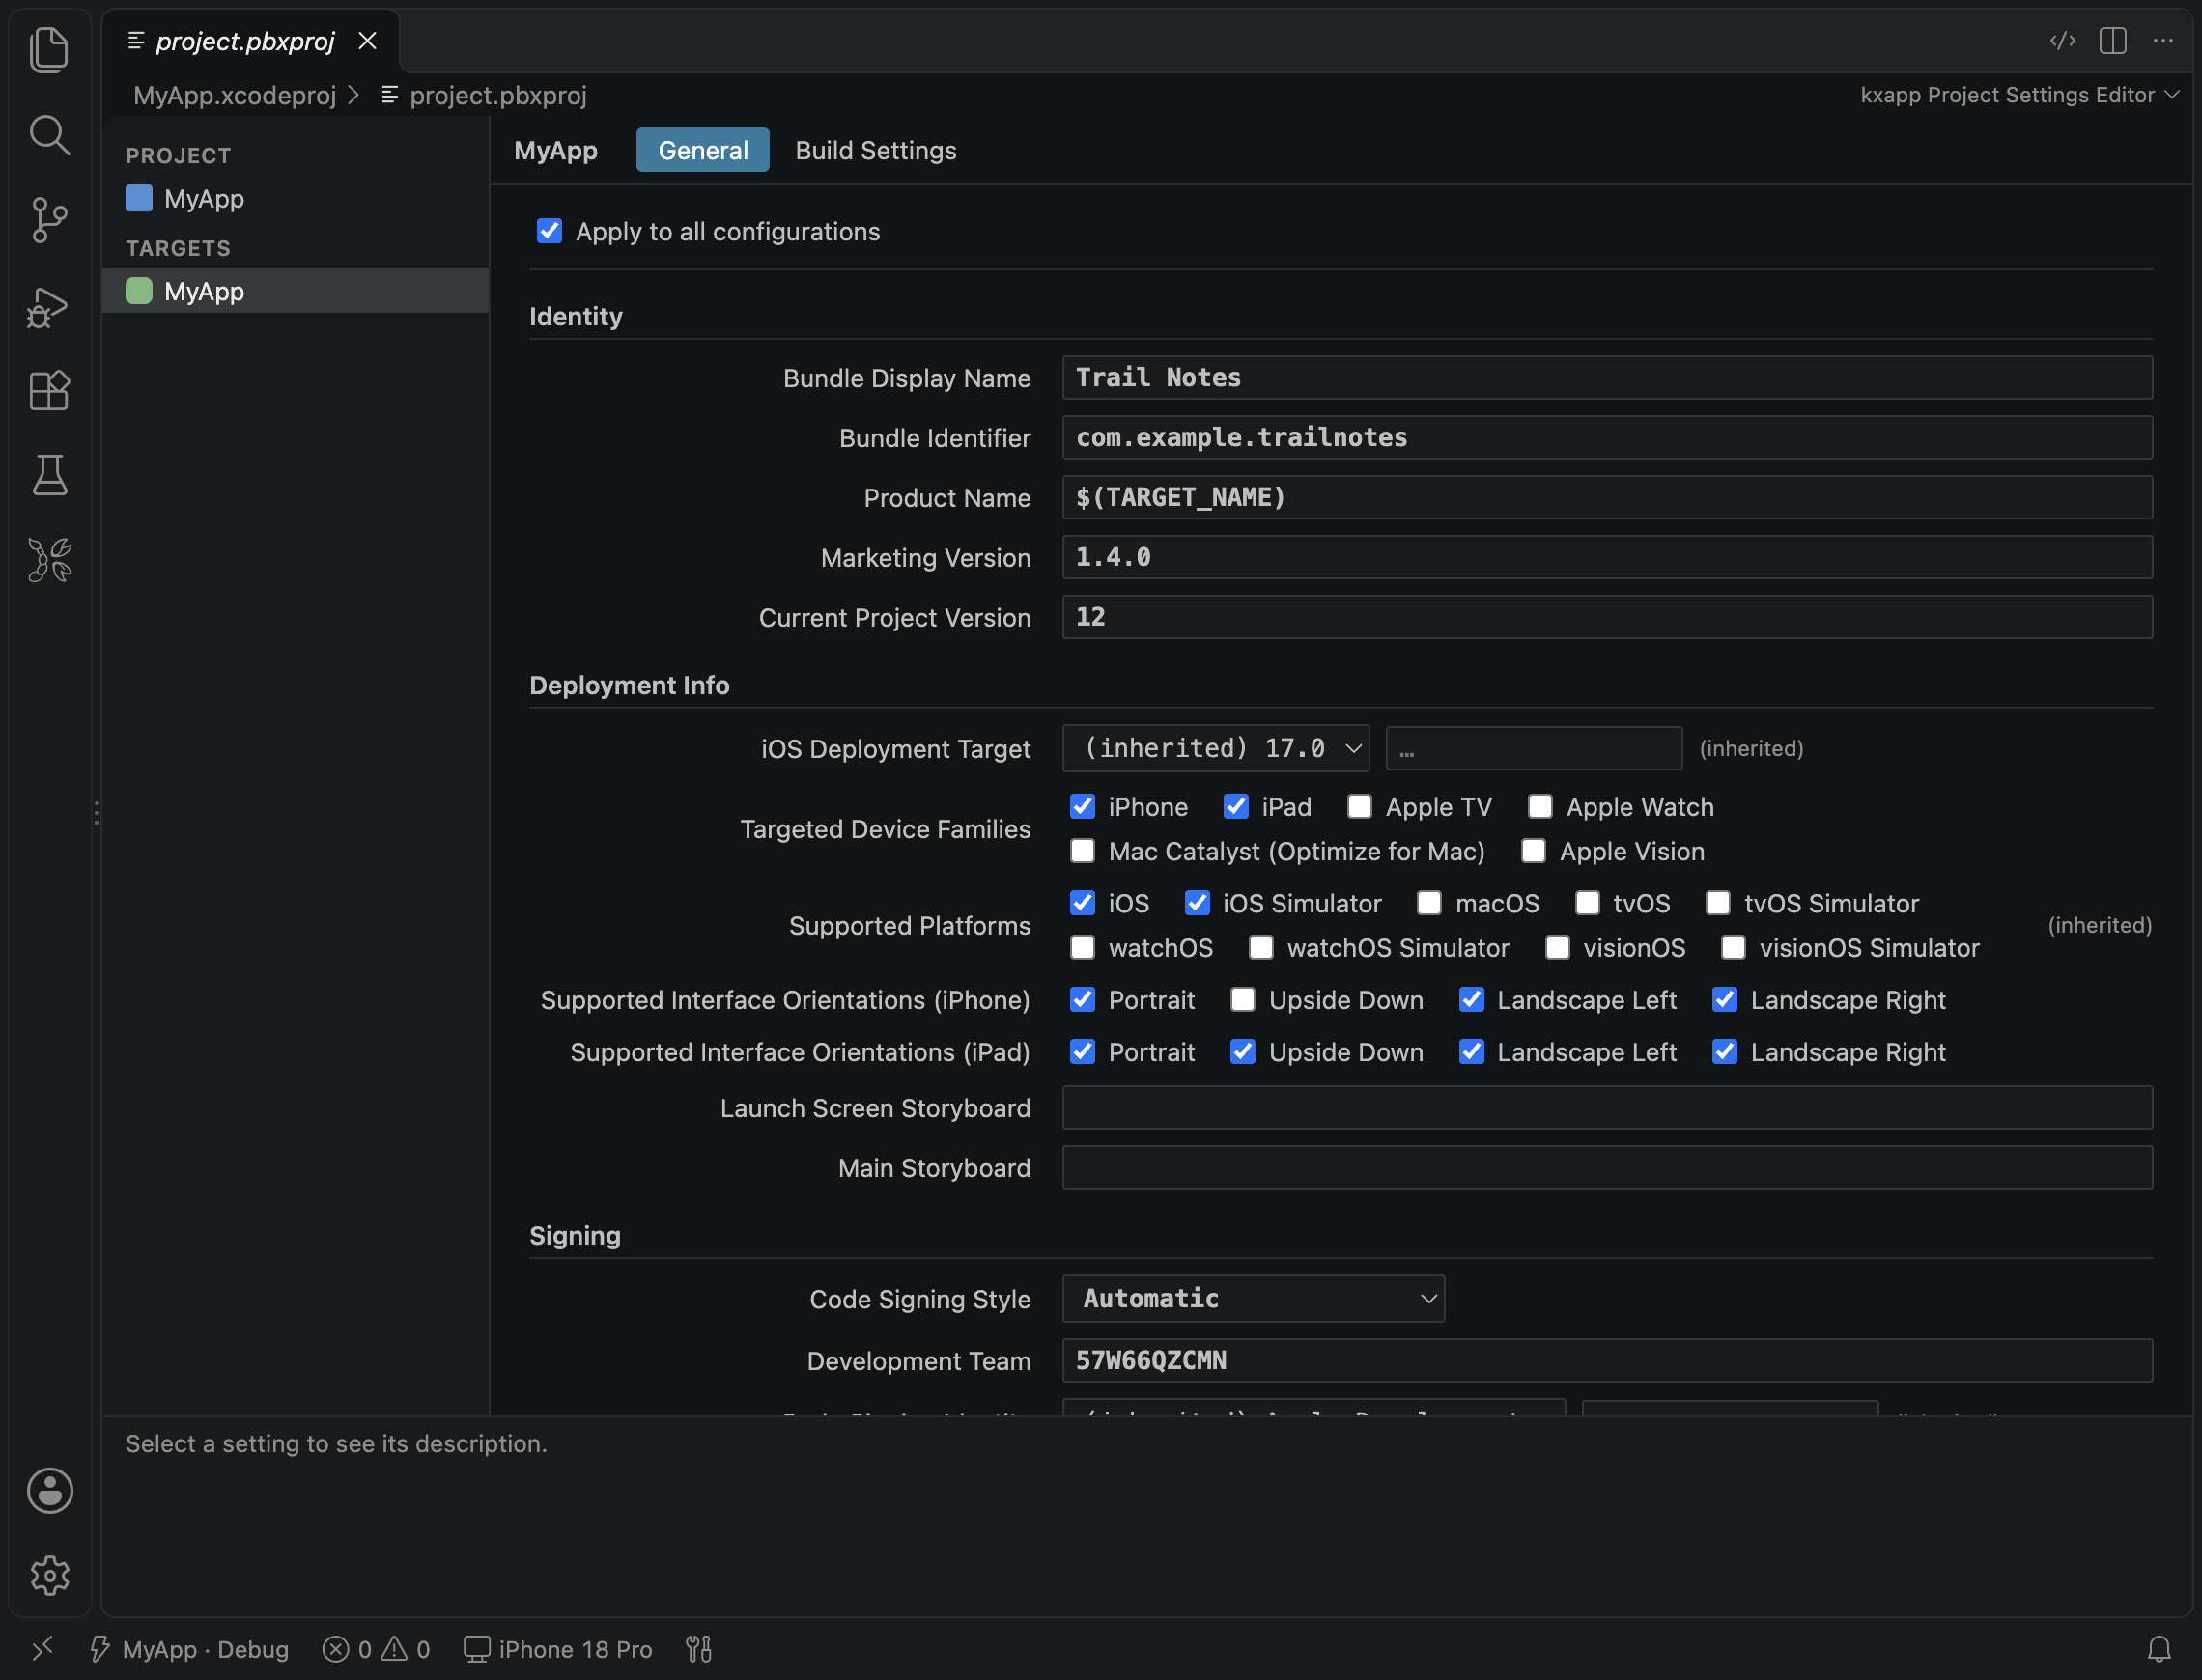
Task: Open the Search view icon
Action: (x=49, y=135)
